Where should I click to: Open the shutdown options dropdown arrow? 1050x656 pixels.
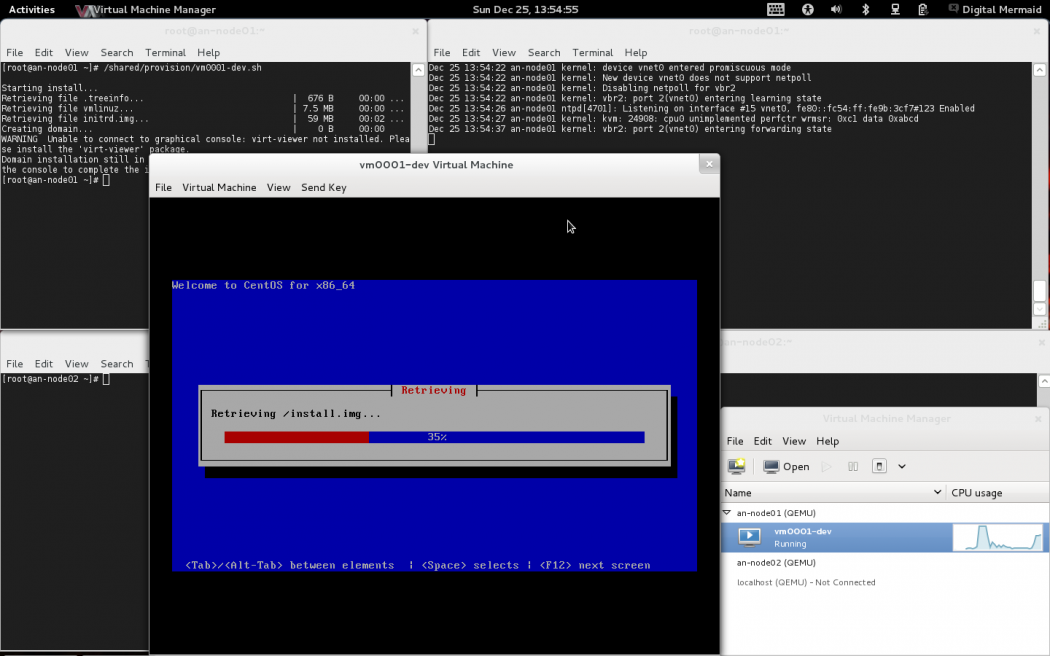[x=903, y=466]
